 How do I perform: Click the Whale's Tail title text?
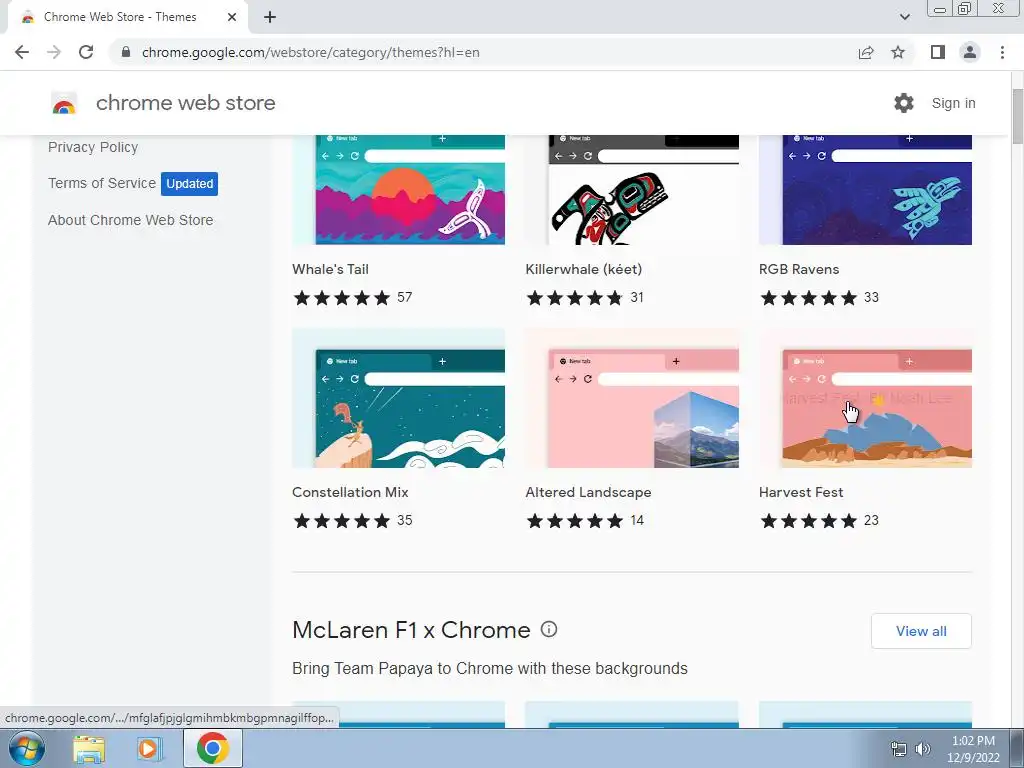point(330,269)
